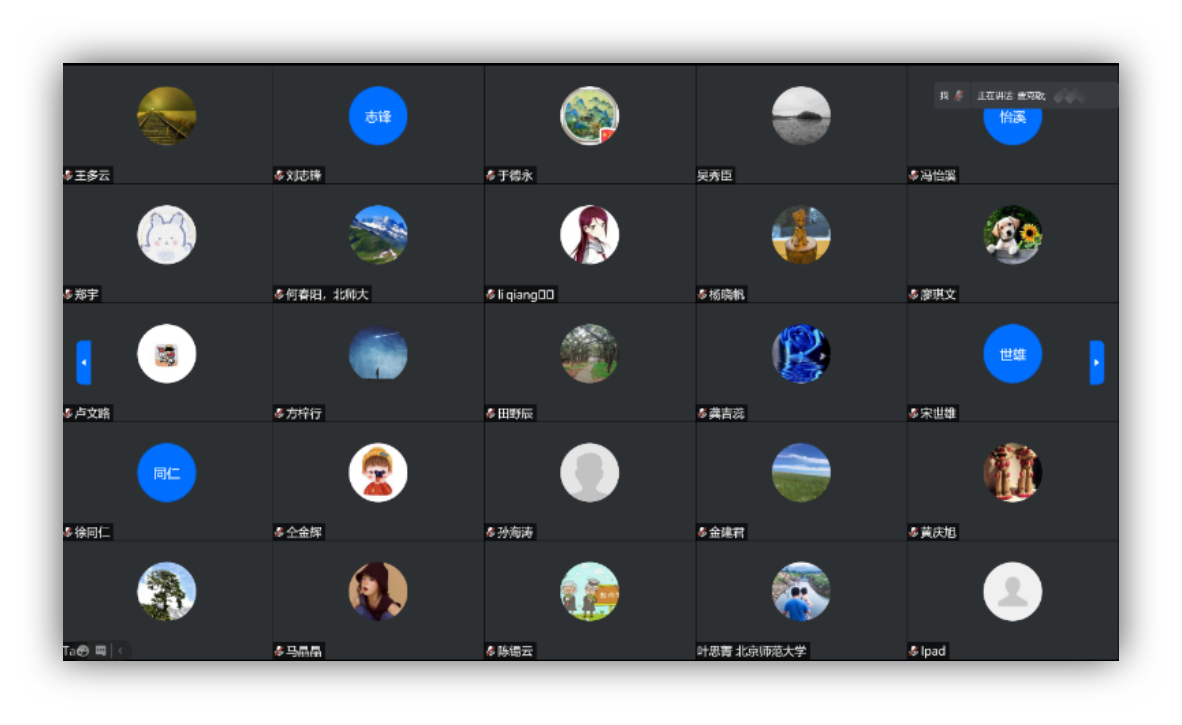Image resolution: width=1182 pixels, height=725 pixels.
Task: Click the muted mic icon beside Ipad
Action: 913,652
